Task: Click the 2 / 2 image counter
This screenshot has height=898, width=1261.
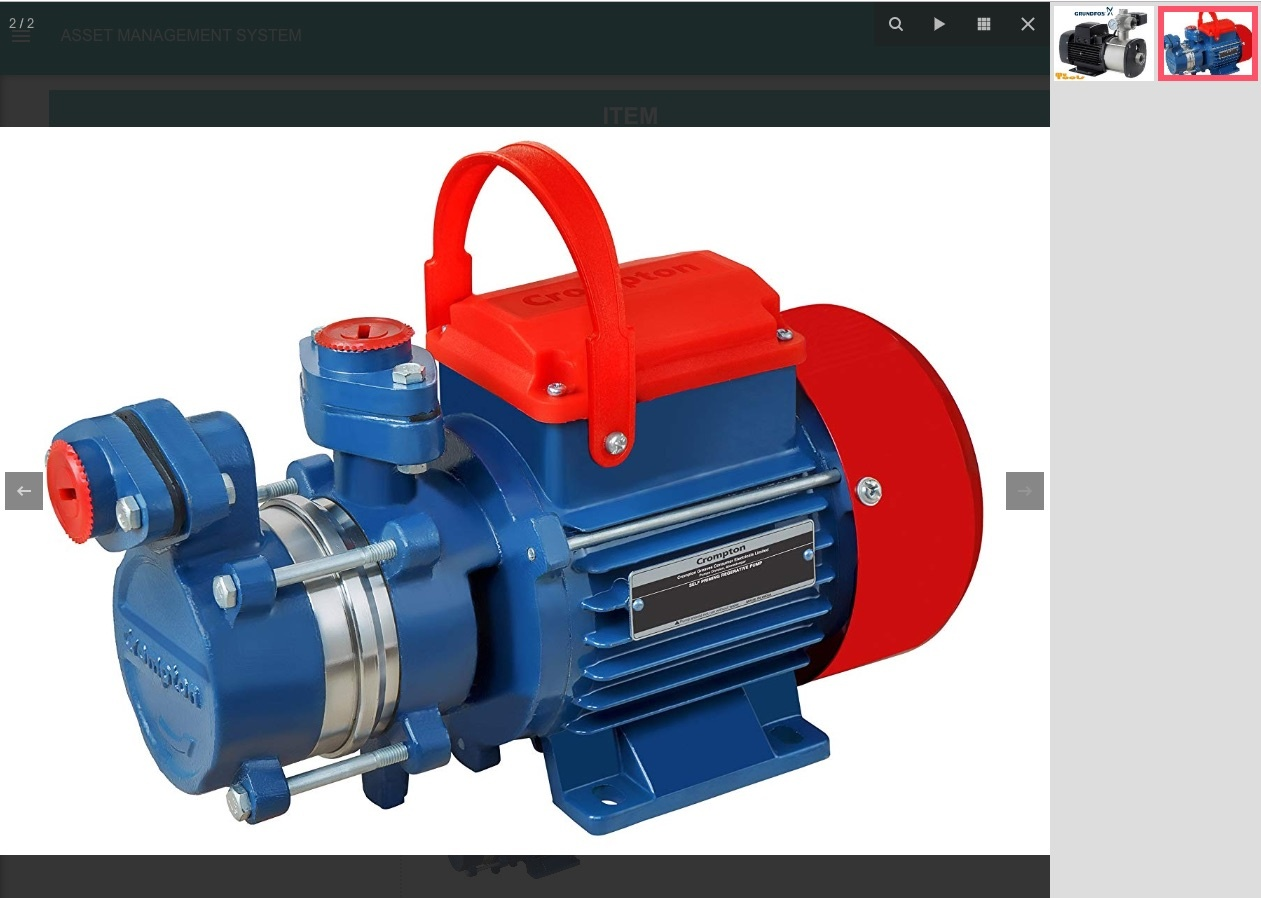Action: tap(22, 23)
